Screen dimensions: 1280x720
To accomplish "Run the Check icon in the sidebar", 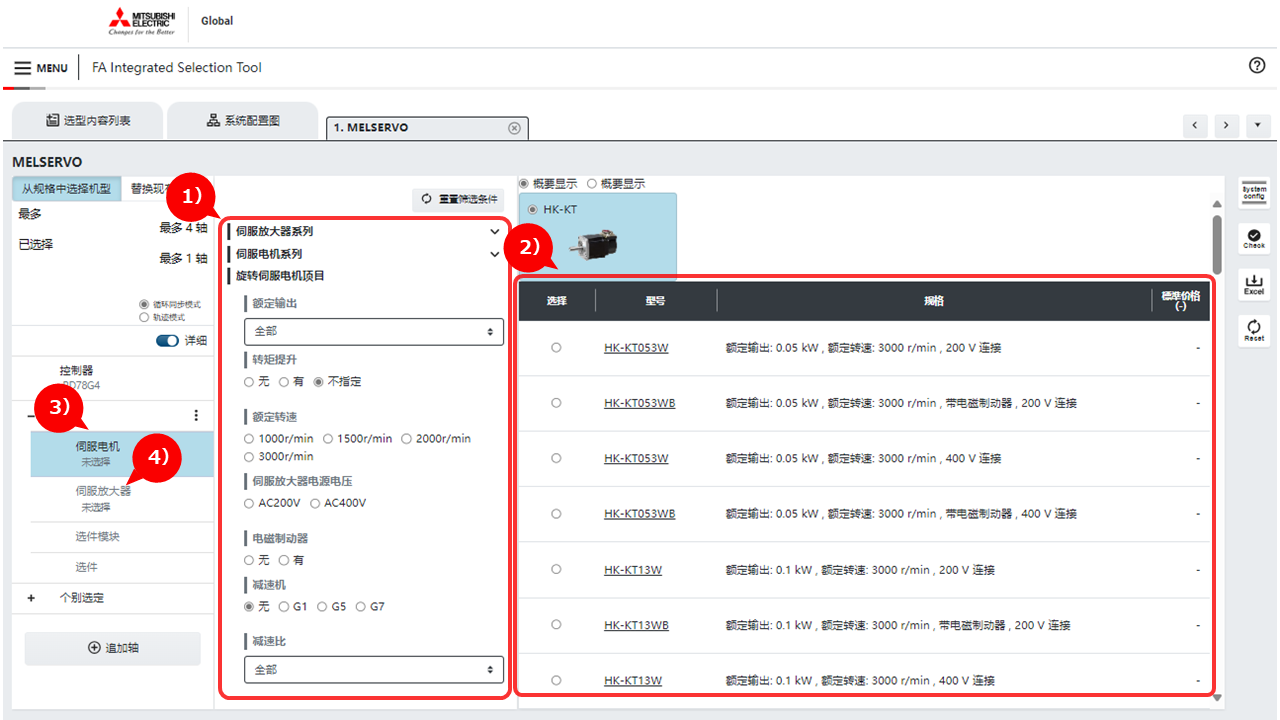I will click(x=1254, y=238).
